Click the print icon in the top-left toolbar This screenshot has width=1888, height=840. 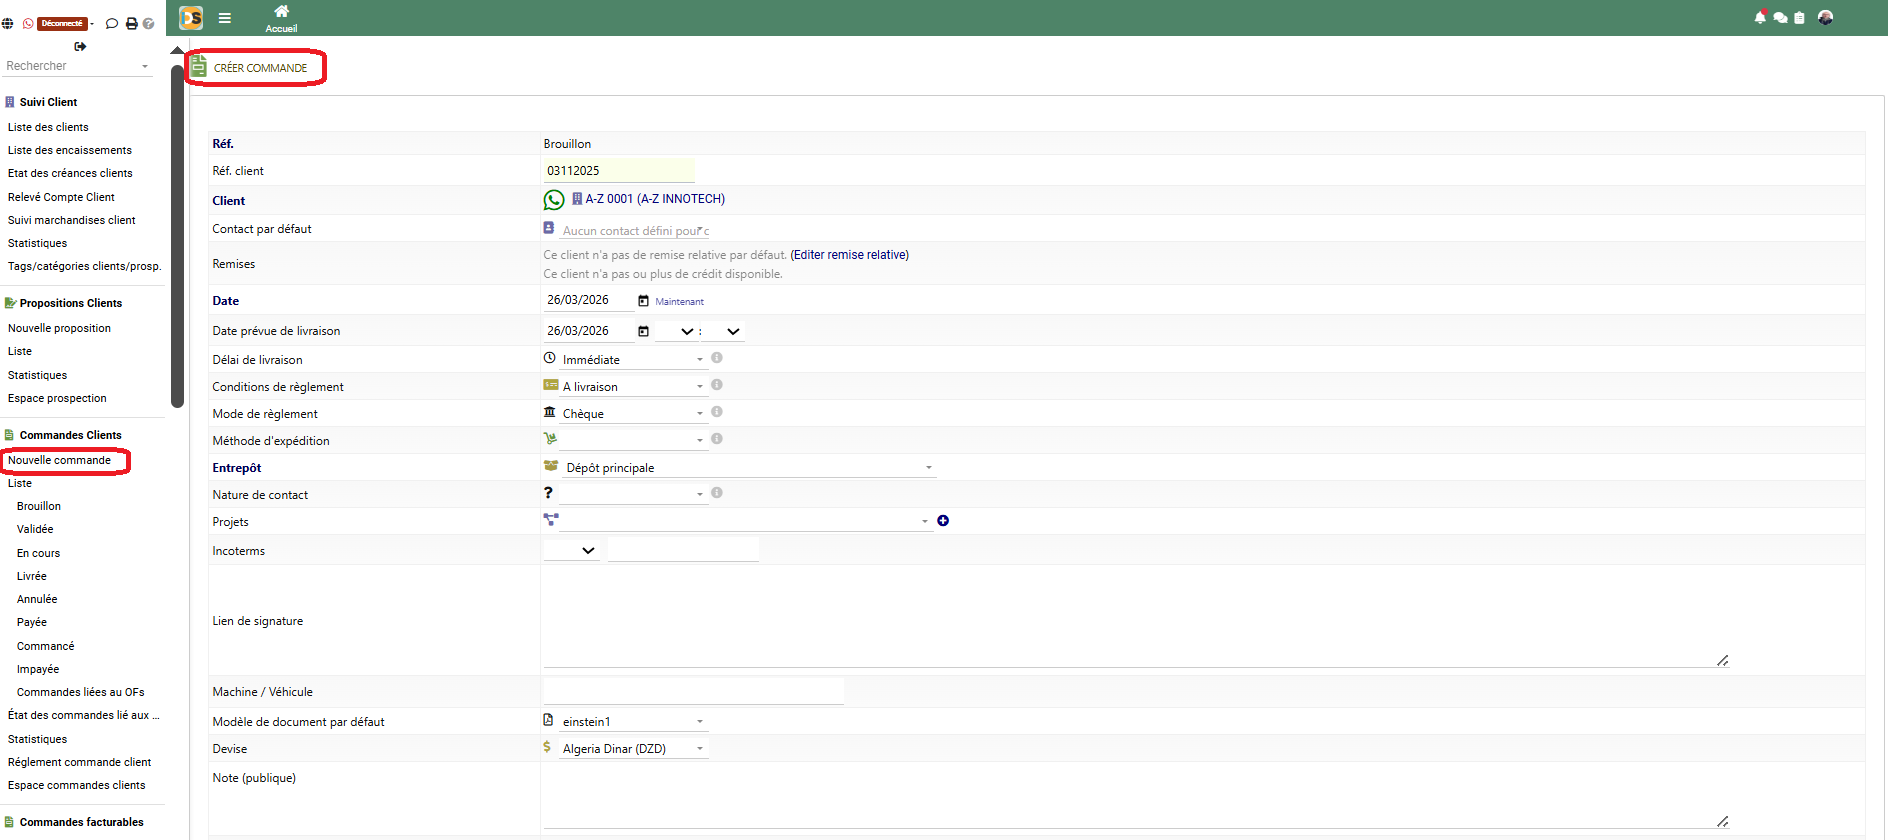click(131, 23)
